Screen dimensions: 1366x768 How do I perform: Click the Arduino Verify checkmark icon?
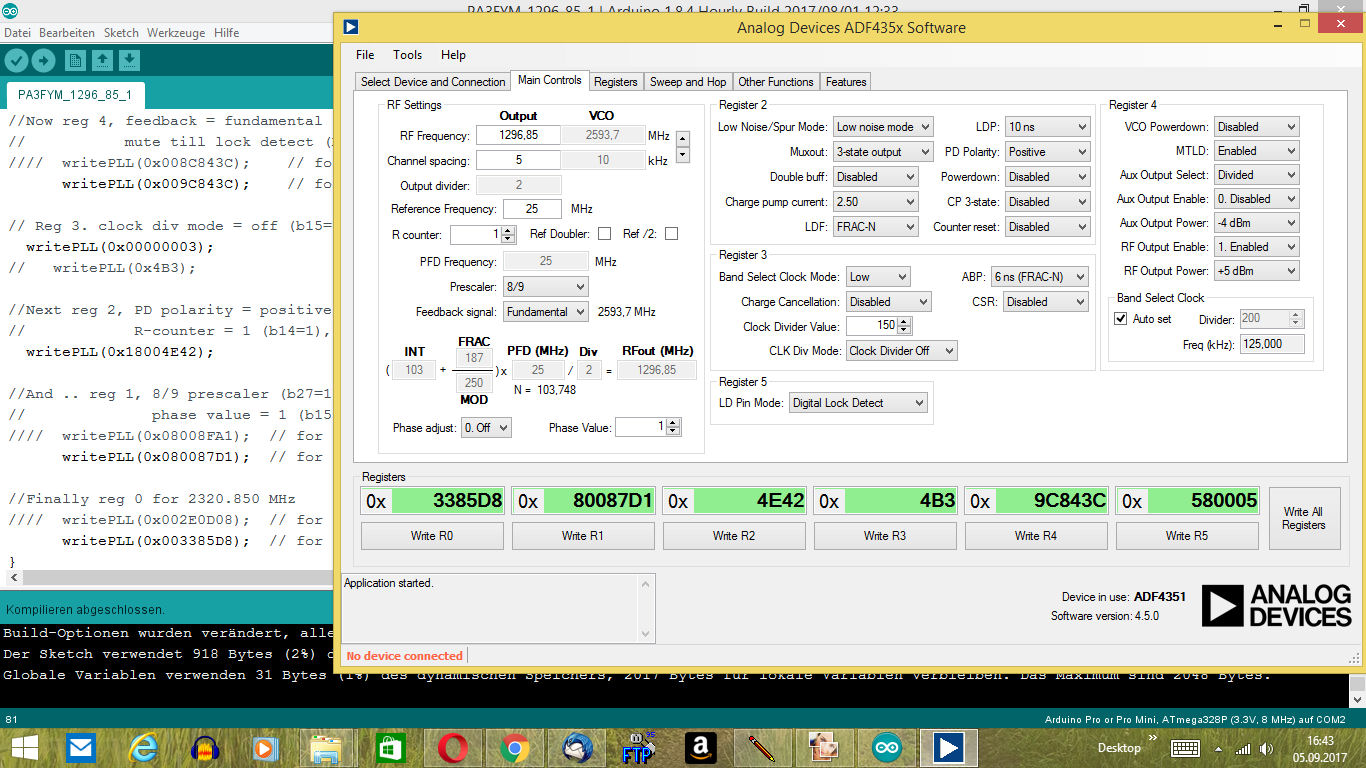[x=16, y=60]
